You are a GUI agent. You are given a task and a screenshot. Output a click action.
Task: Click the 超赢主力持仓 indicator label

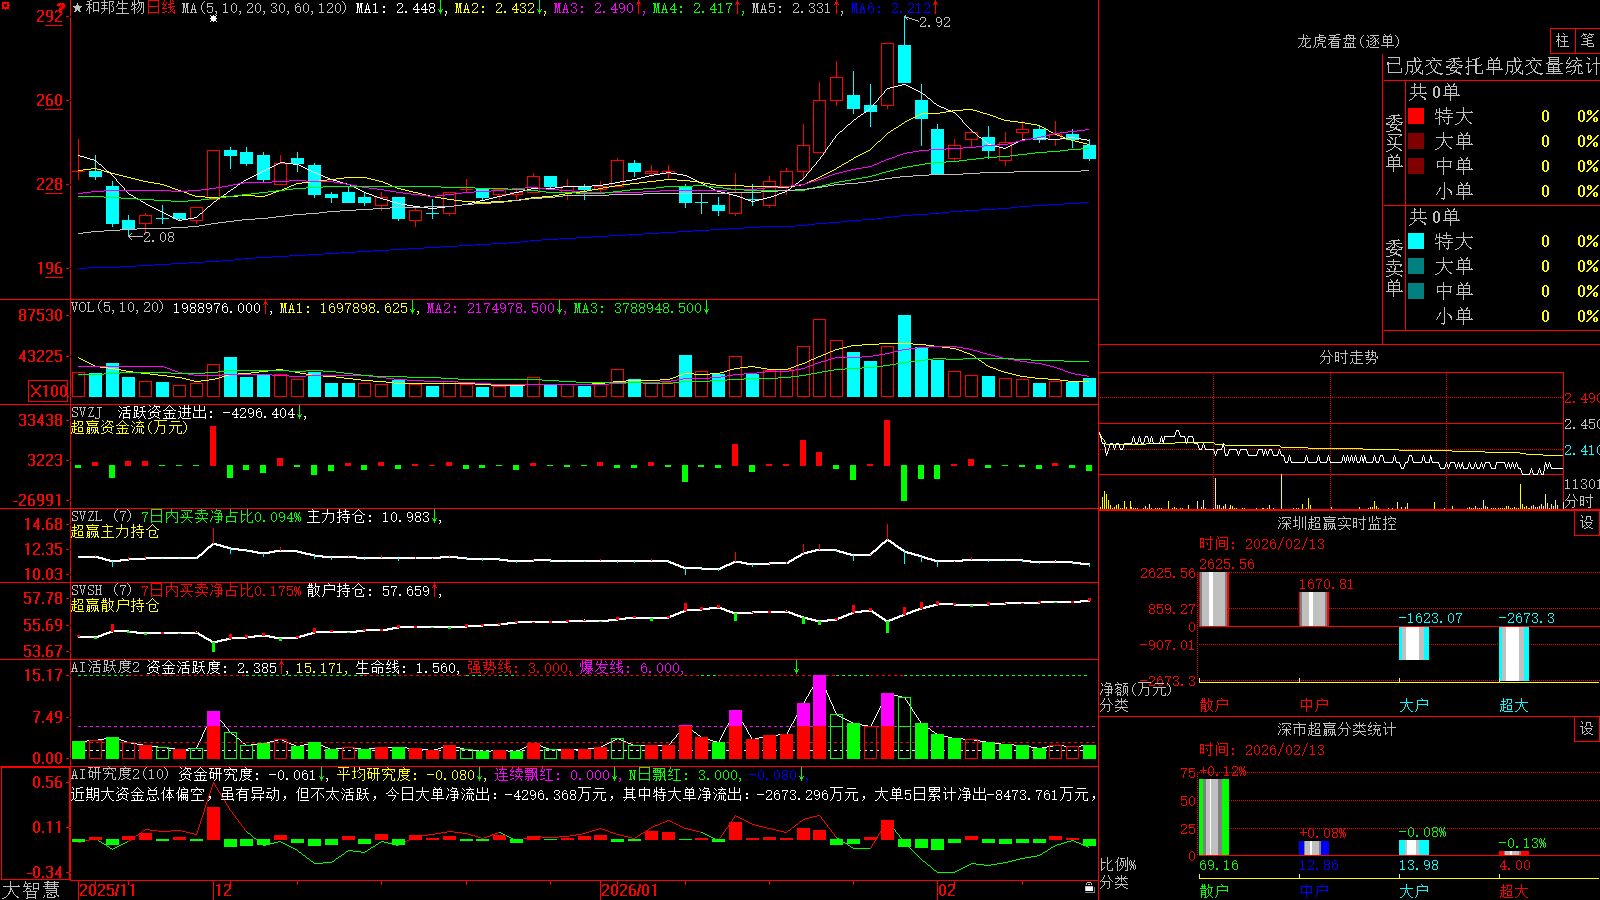tap(115, 531)
